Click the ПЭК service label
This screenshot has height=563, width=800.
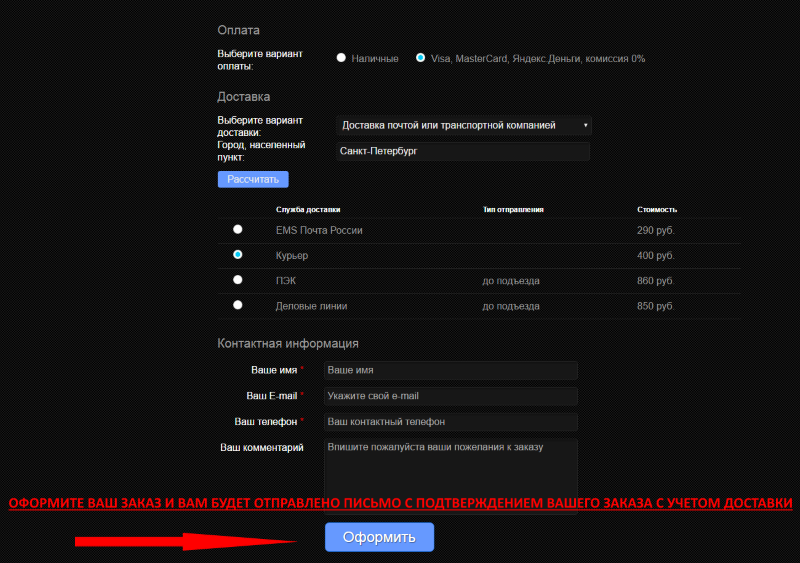coord(286,281)
